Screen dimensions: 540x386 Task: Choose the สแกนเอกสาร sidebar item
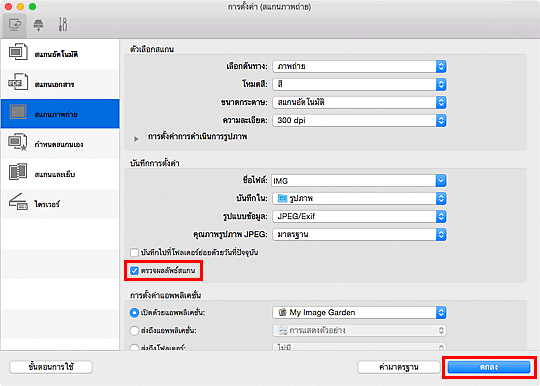60,84
